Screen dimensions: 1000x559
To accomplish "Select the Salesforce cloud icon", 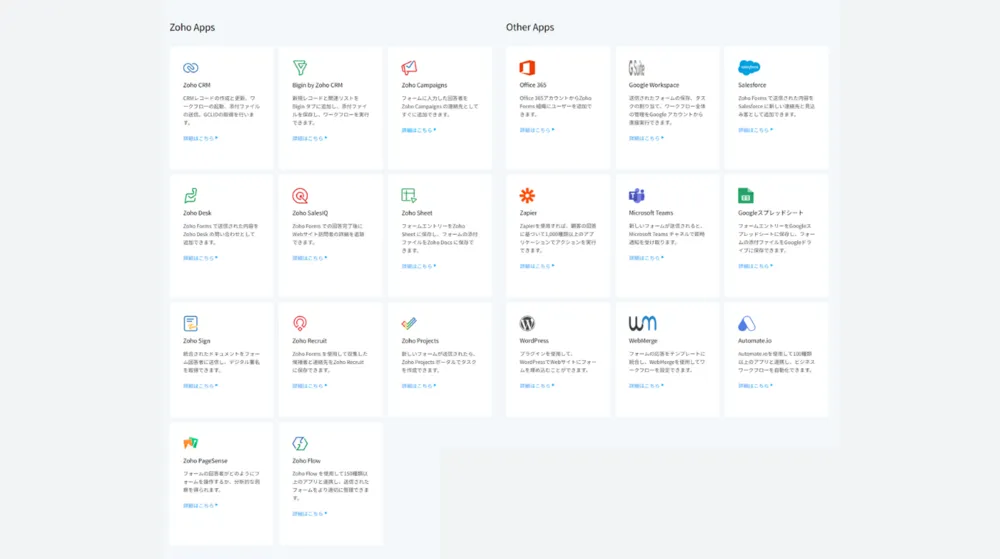I will [x=749, y=68].
